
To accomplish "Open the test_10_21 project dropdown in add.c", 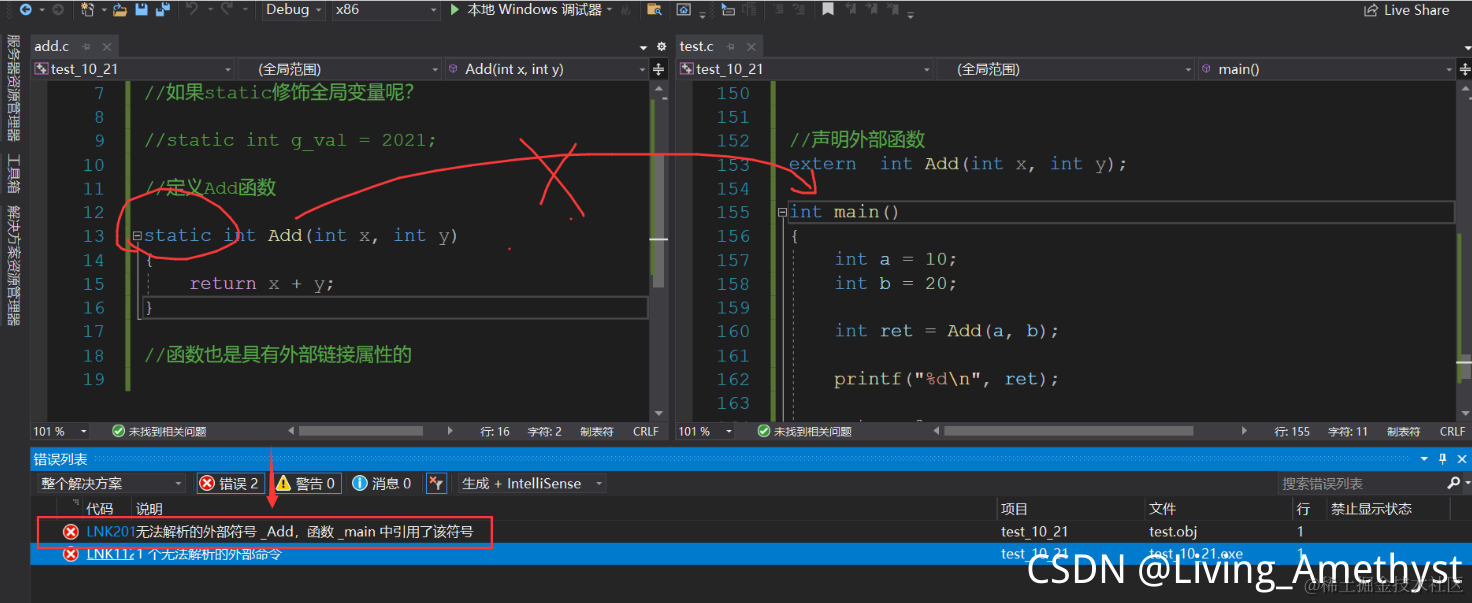I will pyautogui.click(x=133, y=69).
